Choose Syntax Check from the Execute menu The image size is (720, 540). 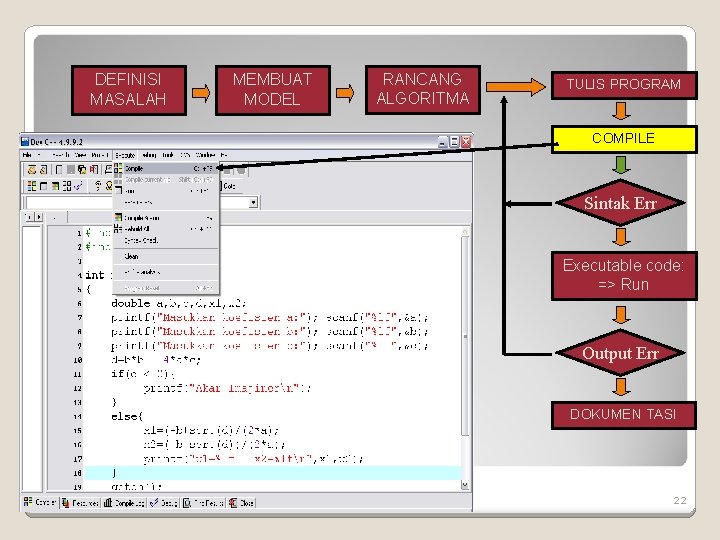pyautogui.click(x=165, y=240)
